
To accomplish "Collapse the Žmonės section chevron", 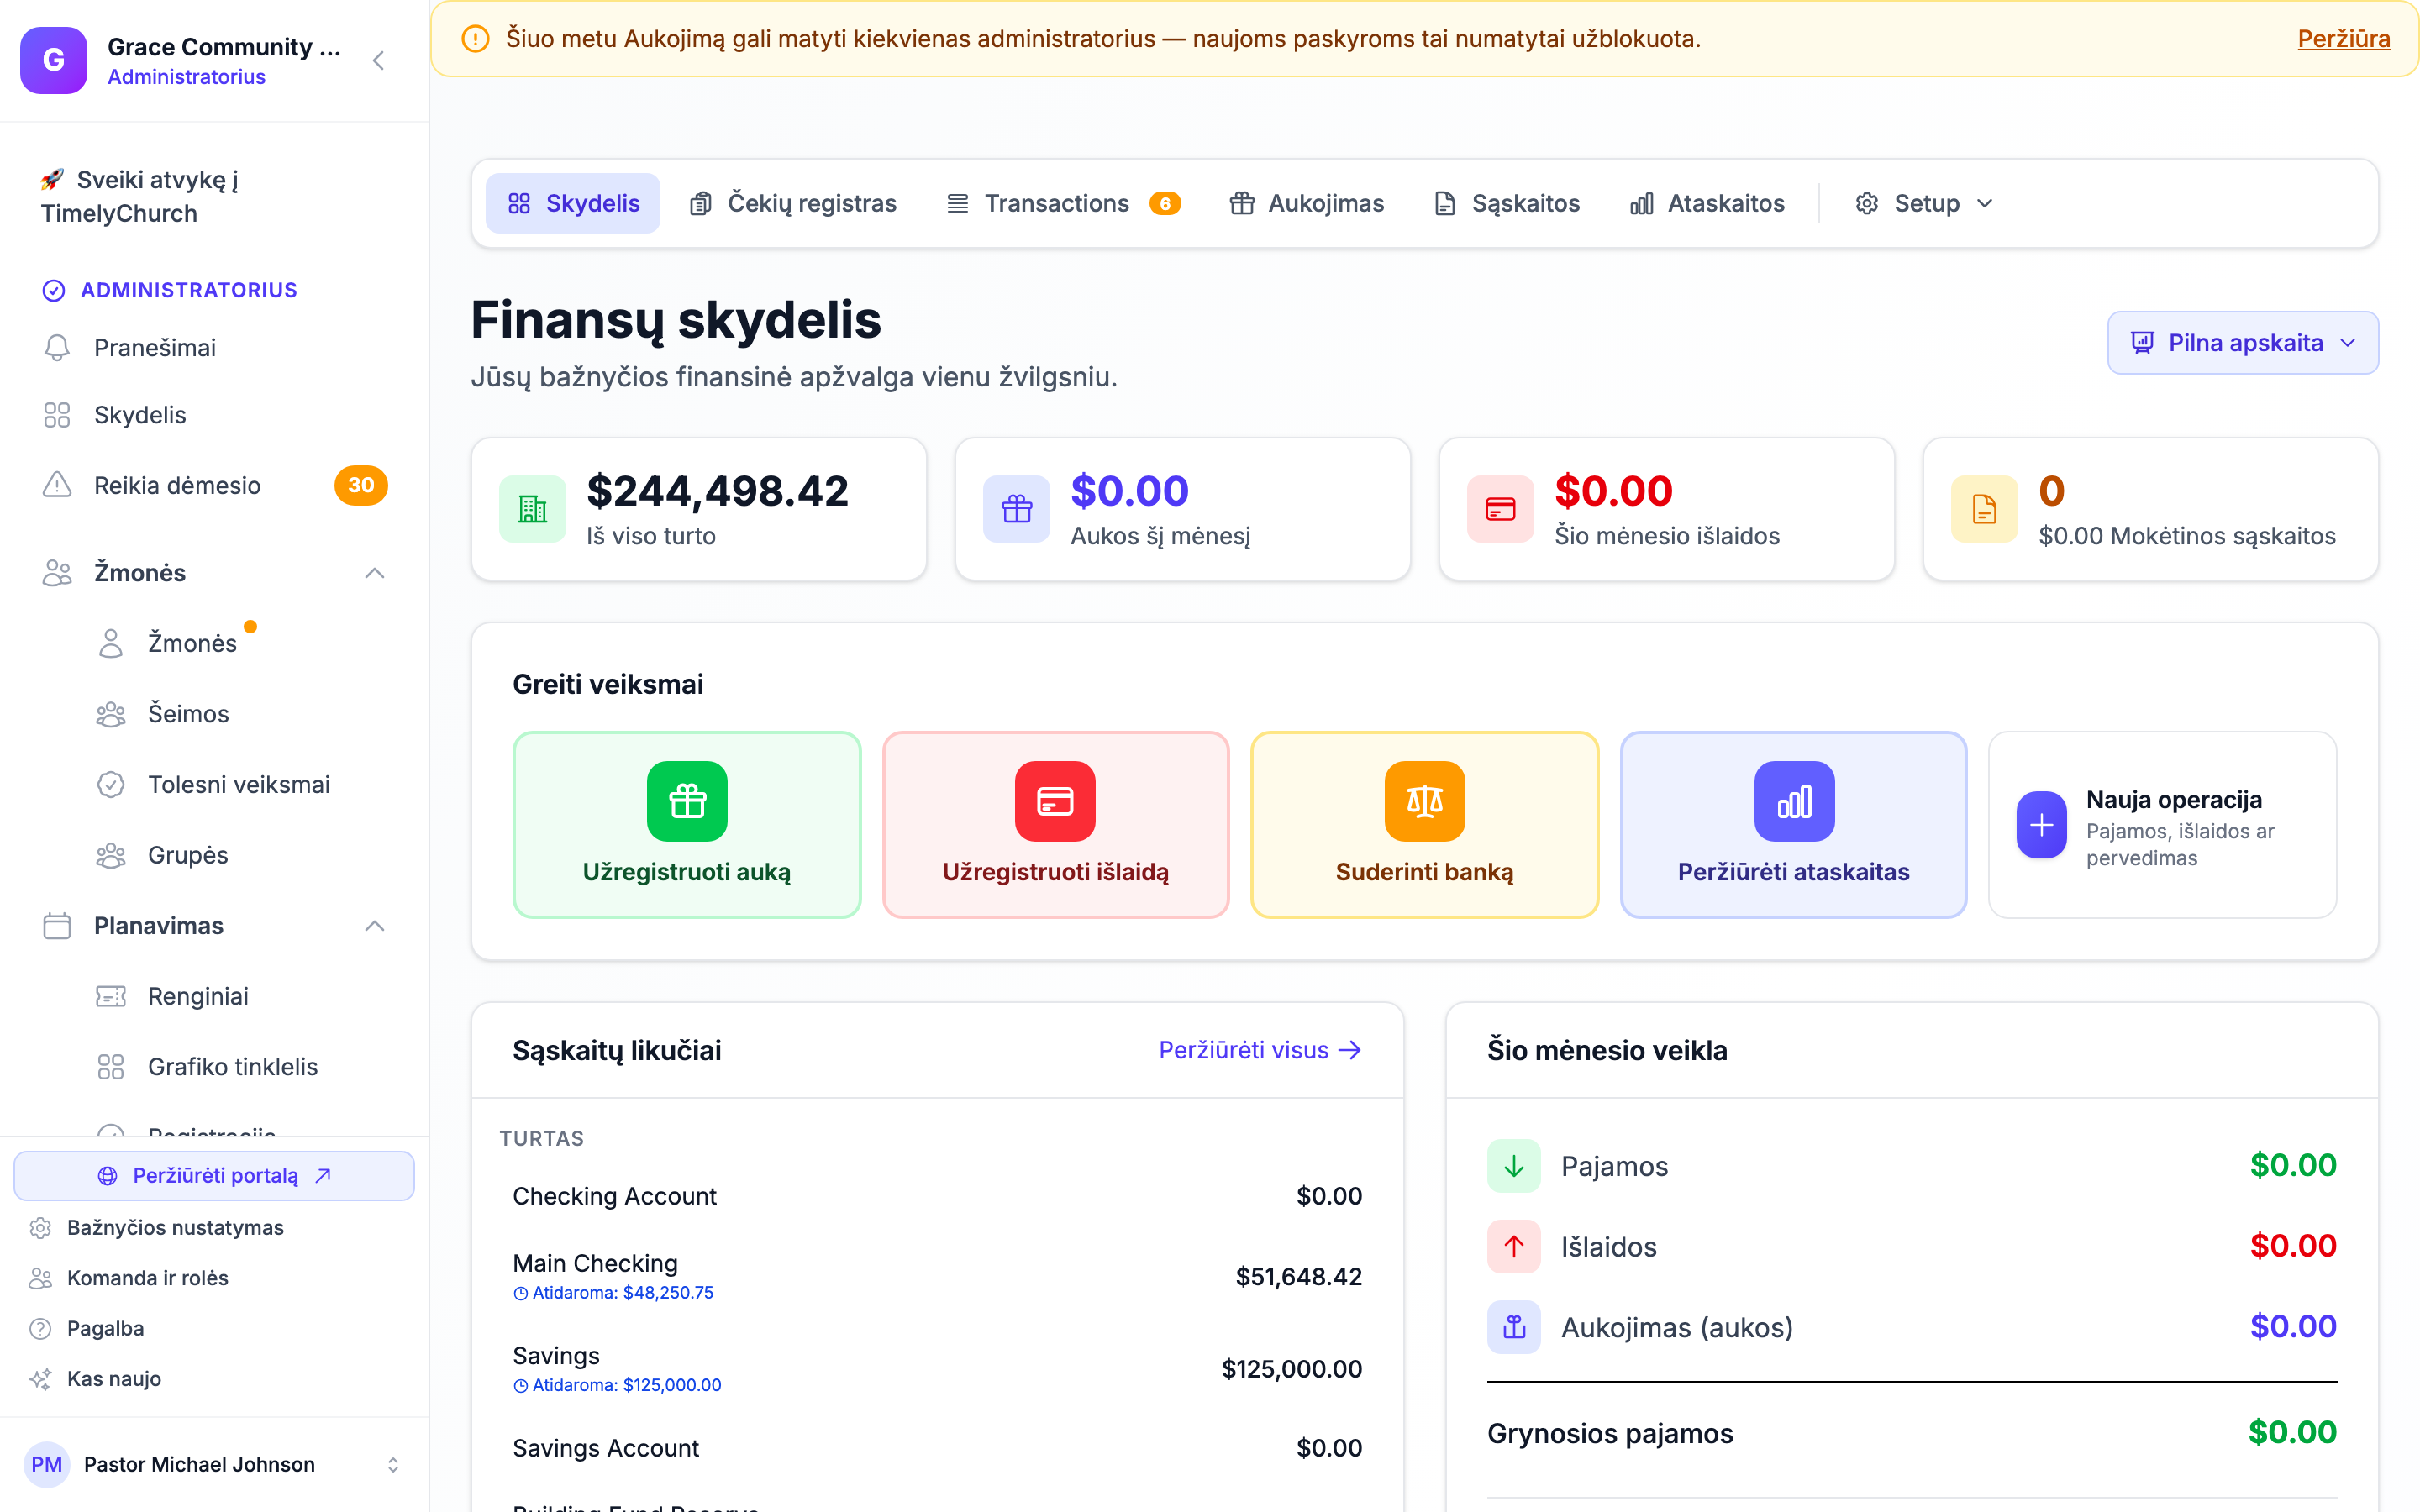I will click(375, 573).
